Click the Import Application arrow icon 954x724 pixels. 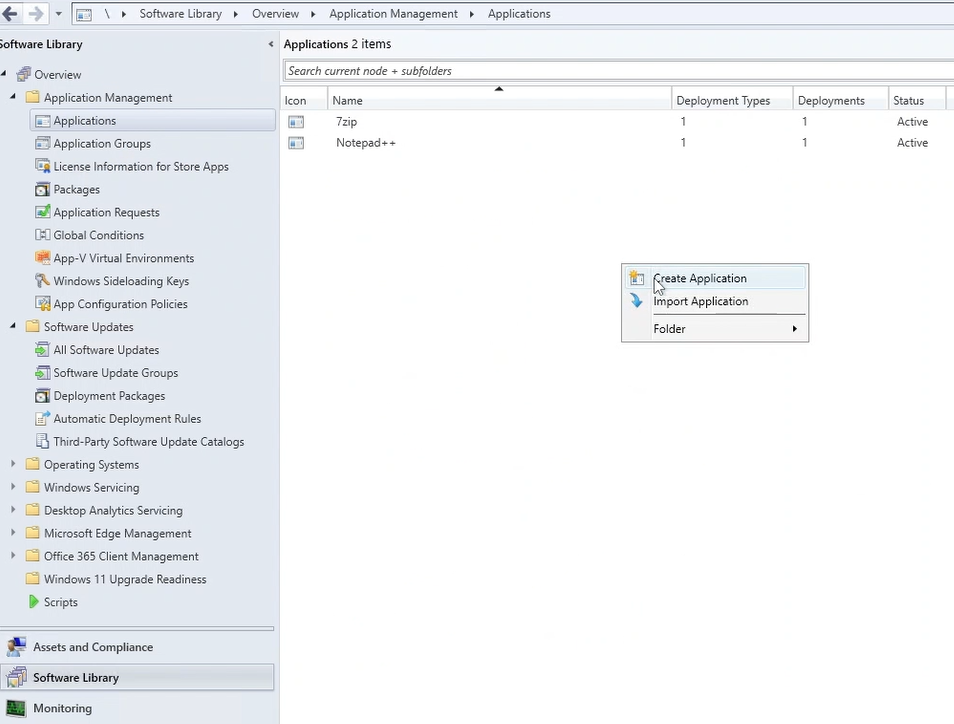637,301
